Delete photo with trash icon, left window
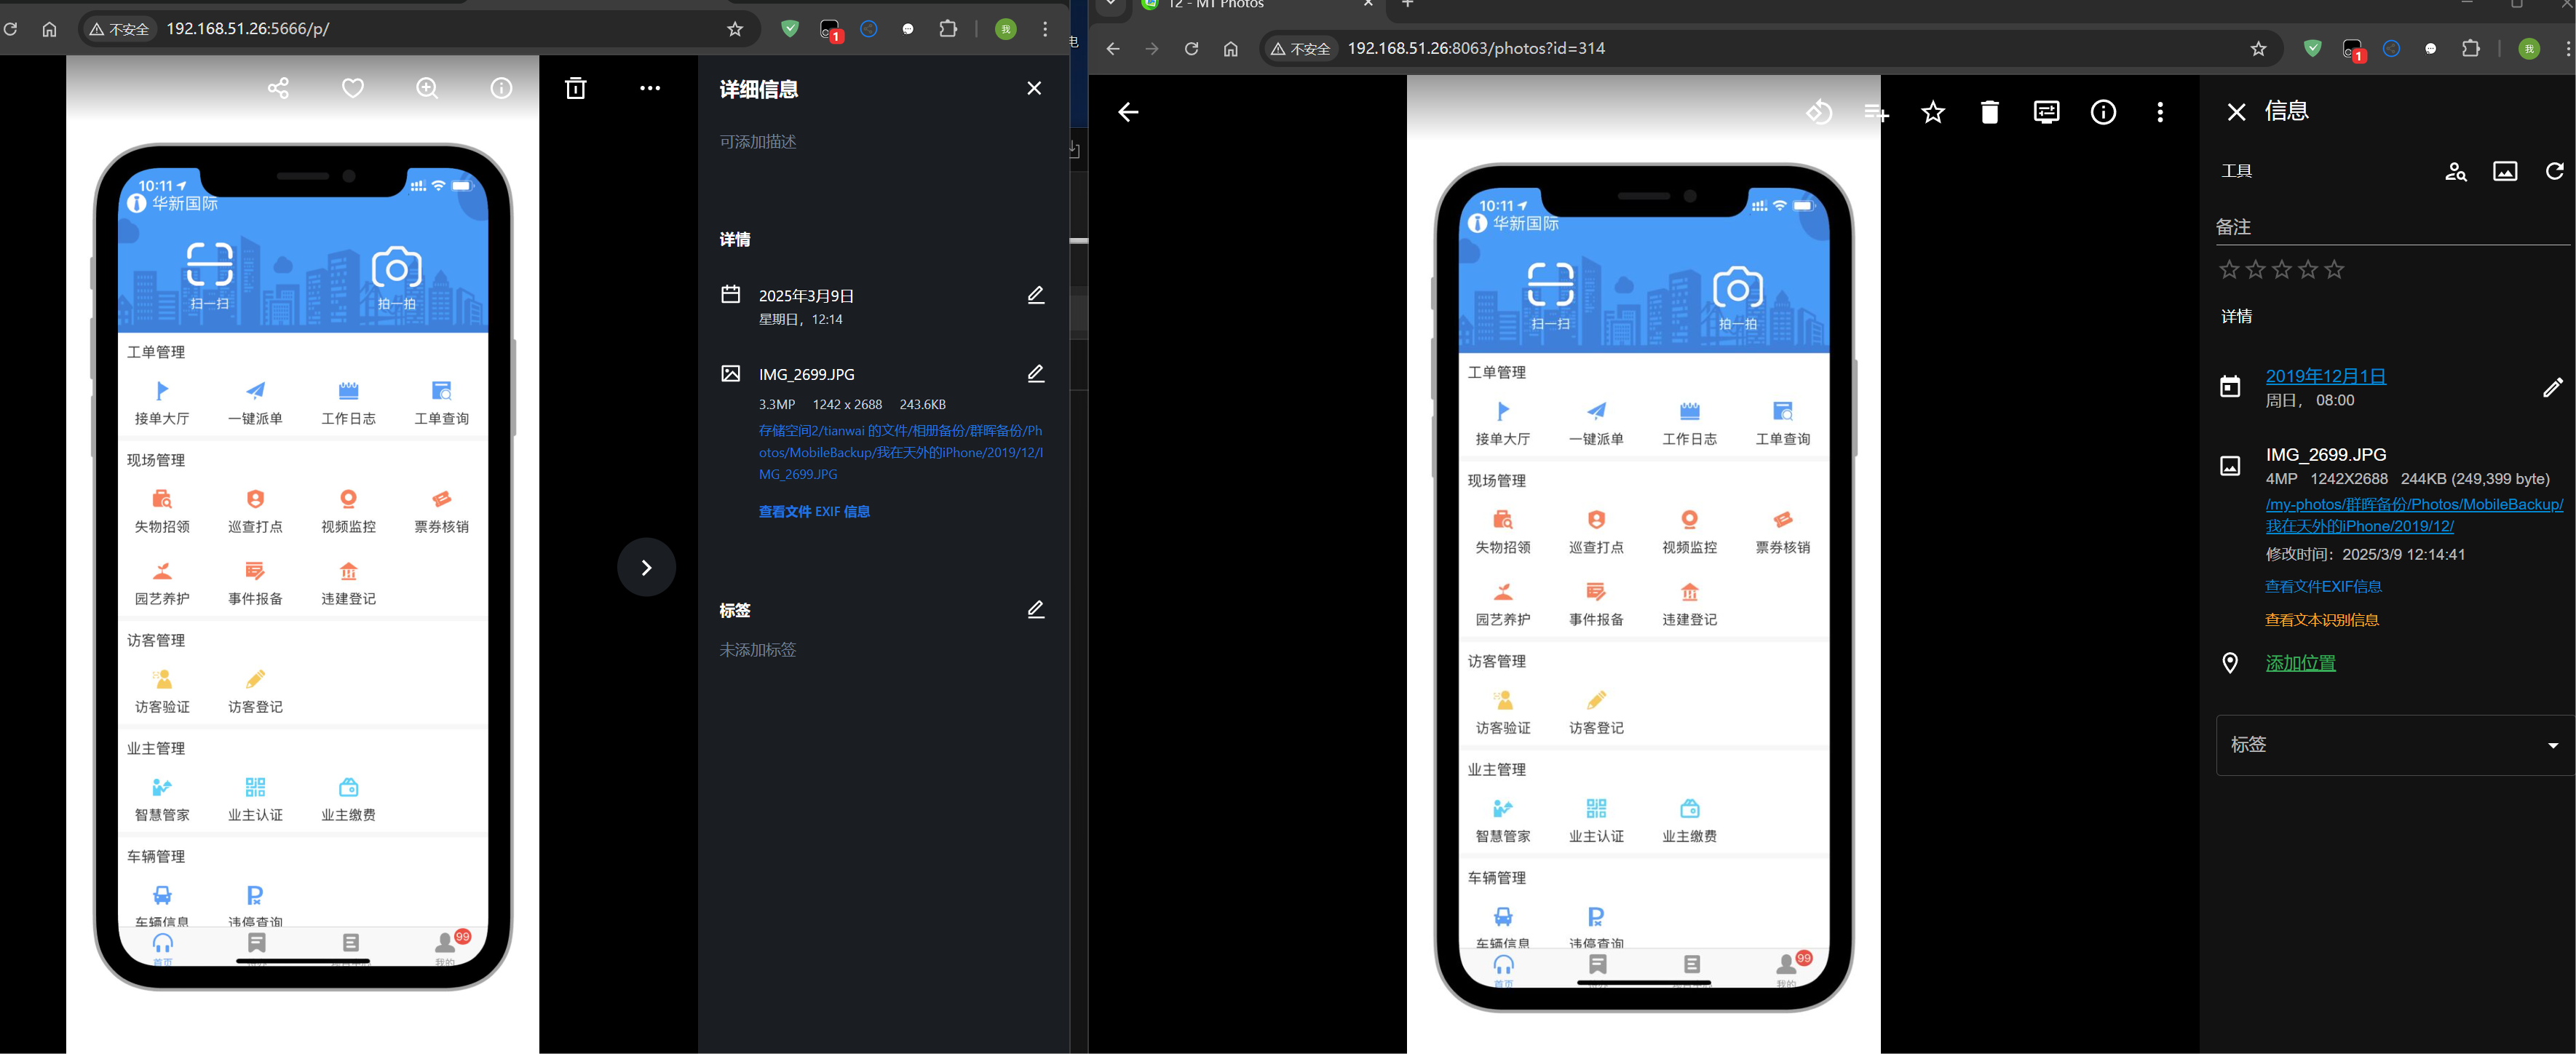Viewport: 2576px width, 1054px height. [x=576, y=88]
